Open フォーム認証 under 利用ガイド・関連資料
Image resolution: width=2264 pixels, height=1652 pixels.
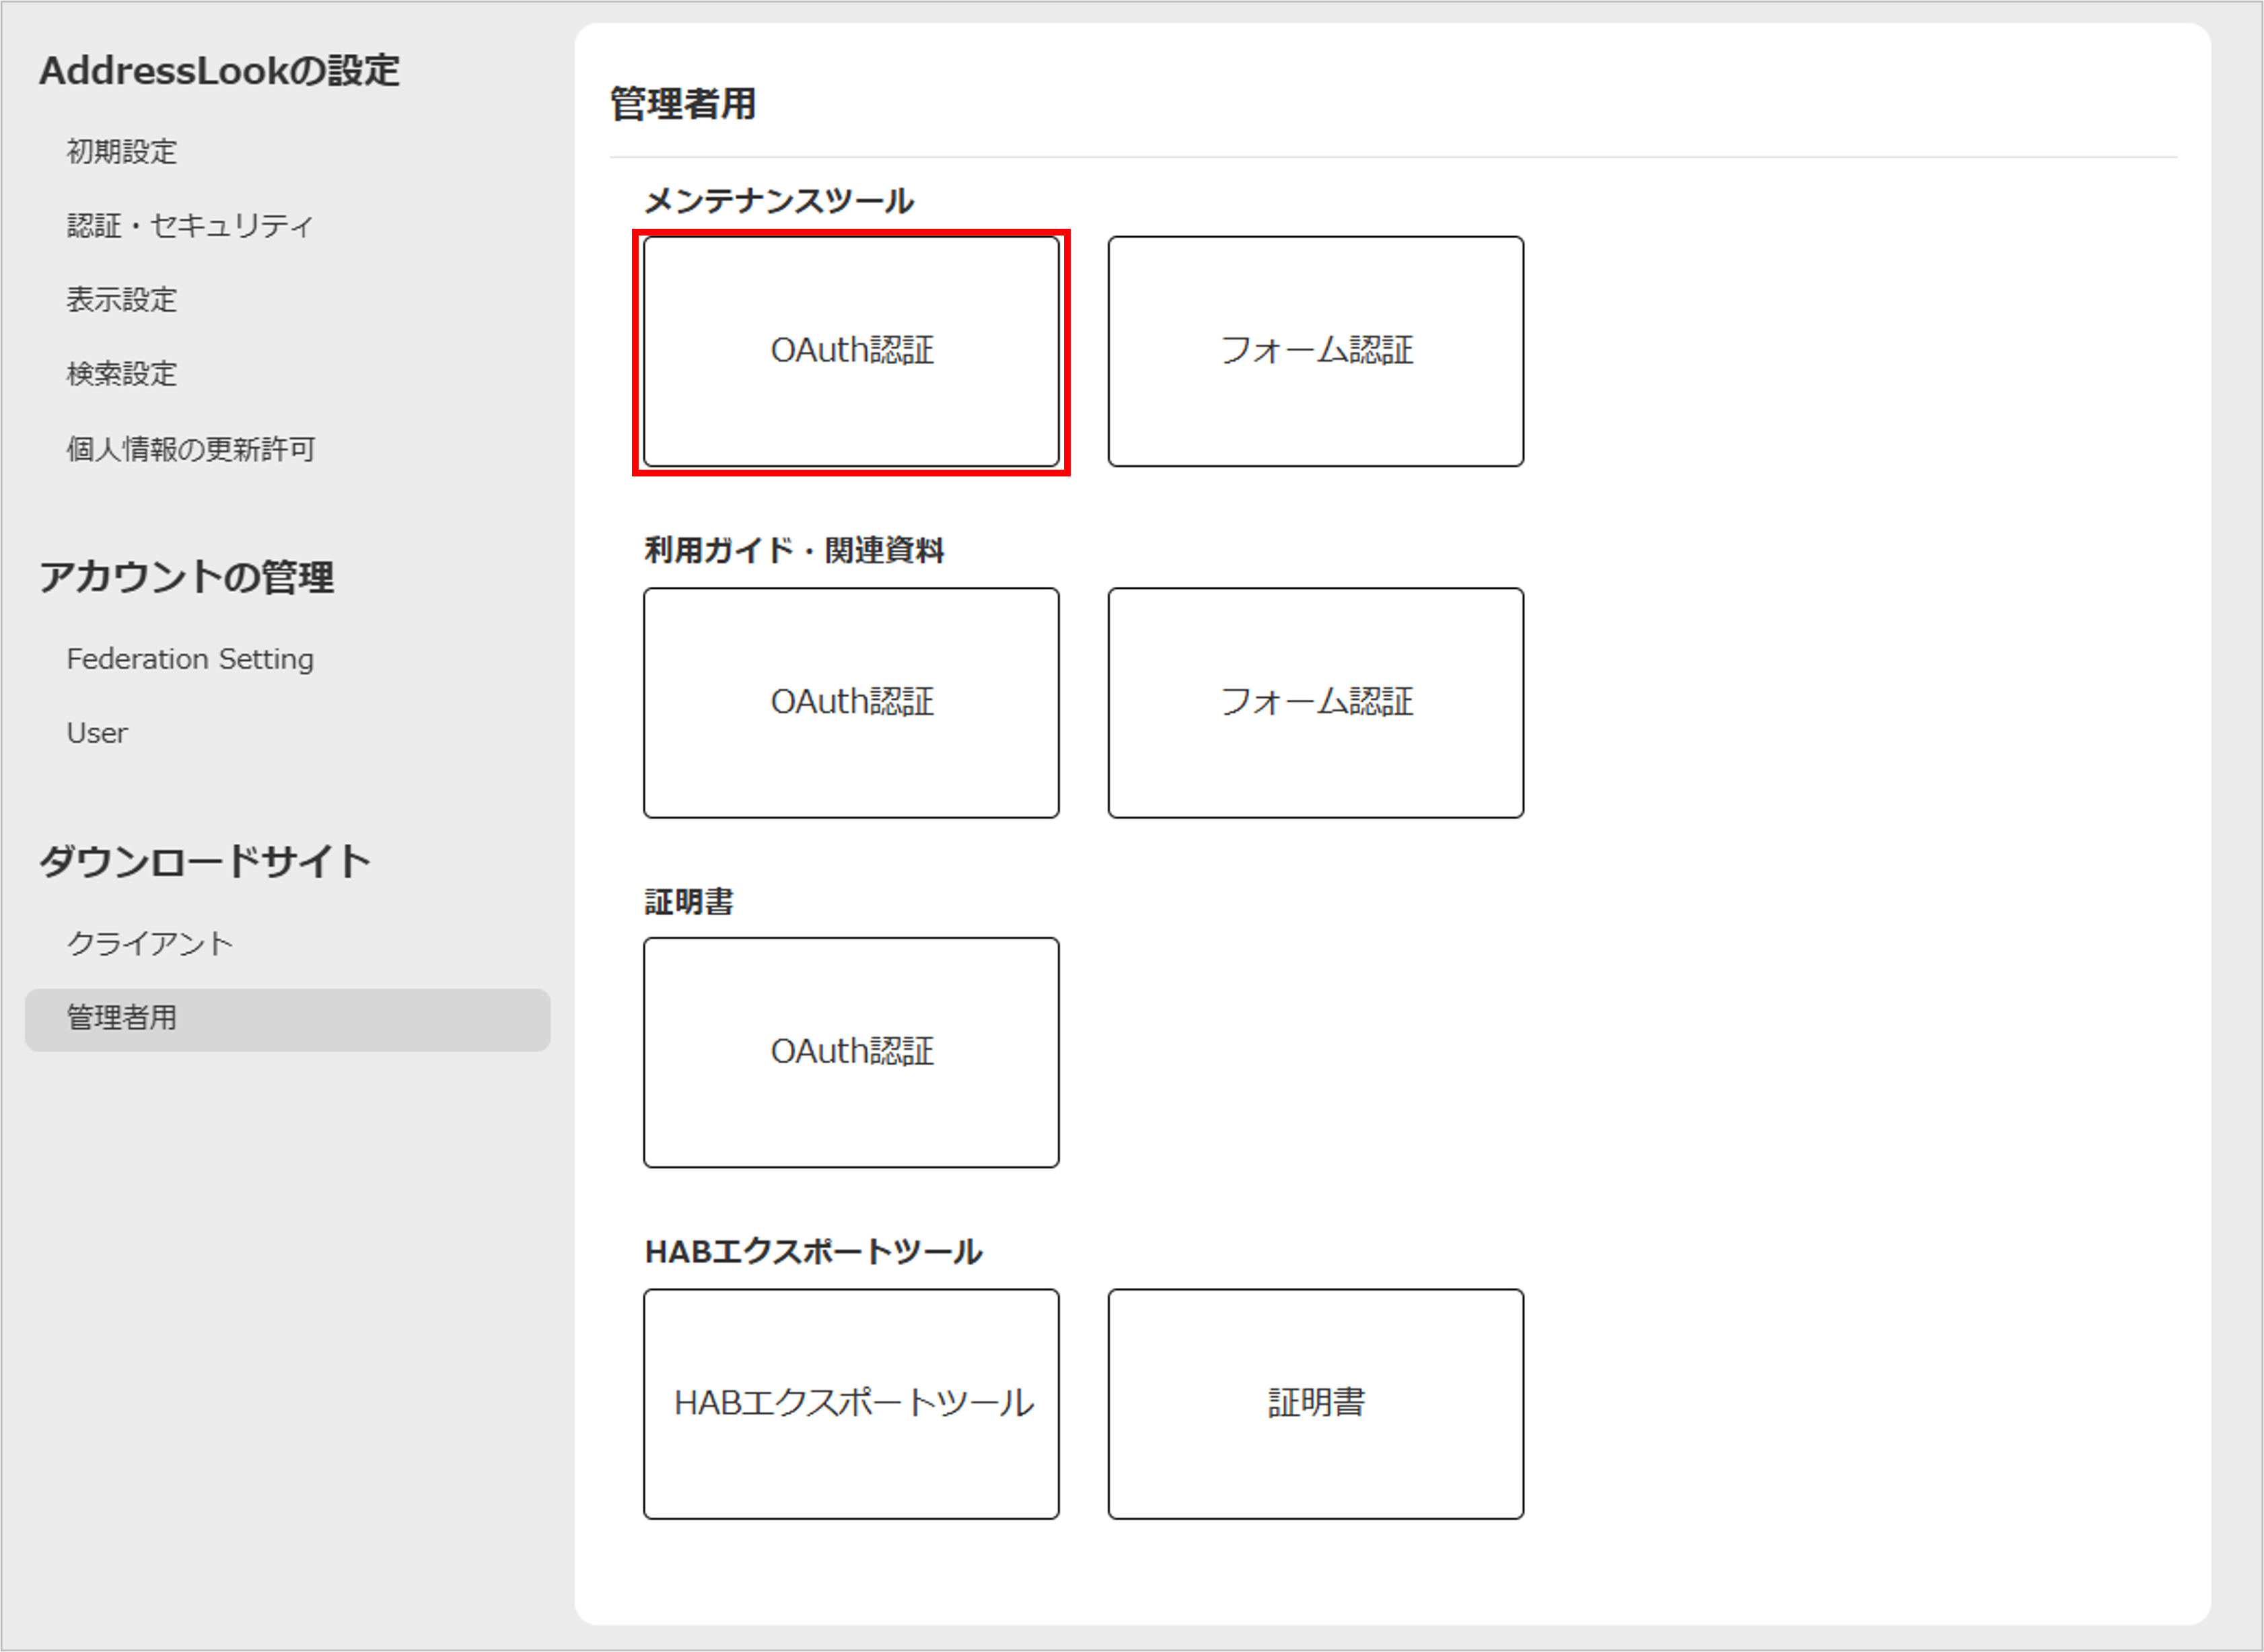click(1315, 702)
